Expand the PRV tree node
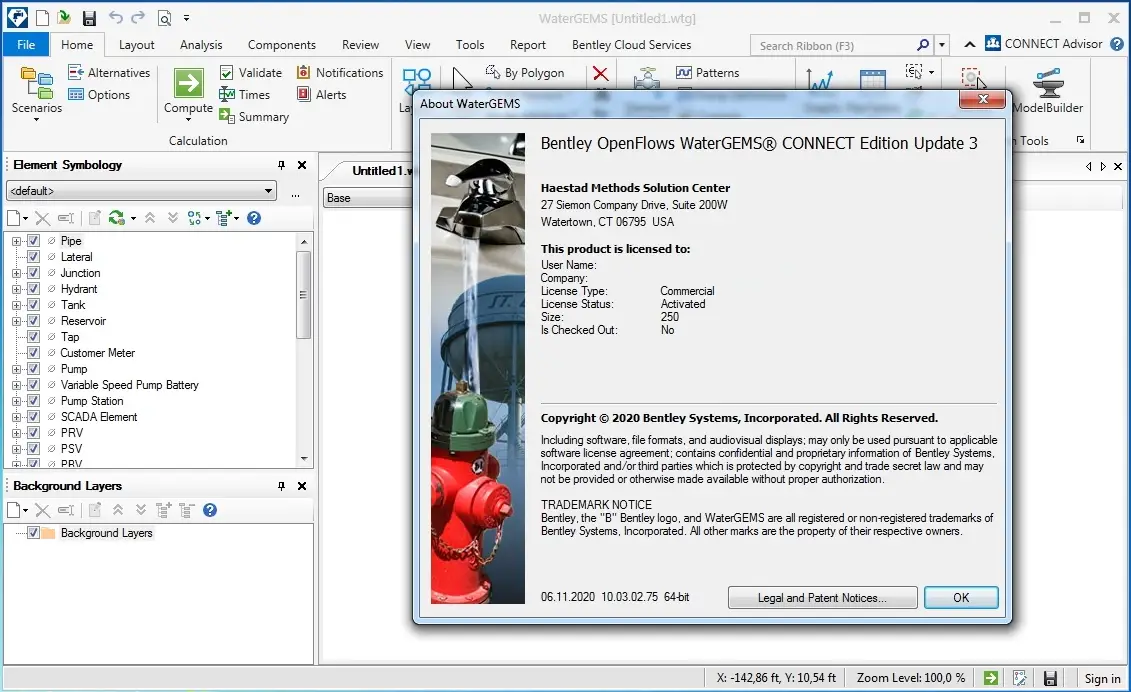This screenshot has width=1131, height=692. click(17, 432)
